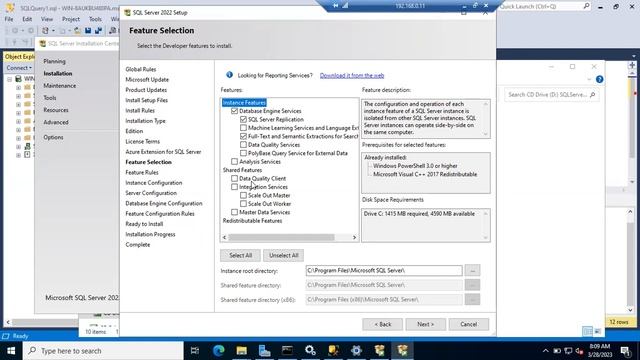Click the Instance root directory field
Screen dimensions: 640x360
click(x=384, y=270)
